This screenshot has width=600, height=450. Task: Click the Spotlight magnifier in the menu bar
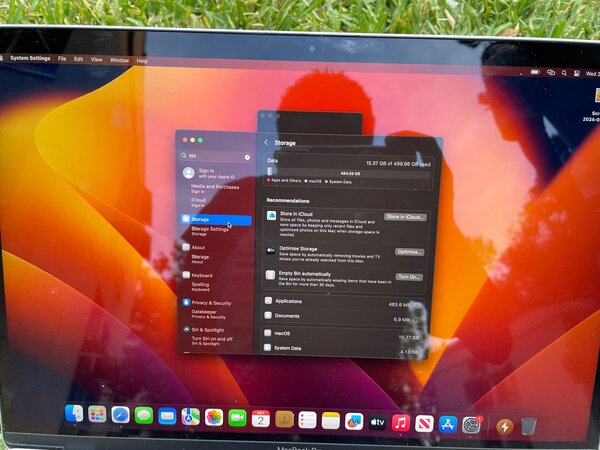[x=564, y=73]
